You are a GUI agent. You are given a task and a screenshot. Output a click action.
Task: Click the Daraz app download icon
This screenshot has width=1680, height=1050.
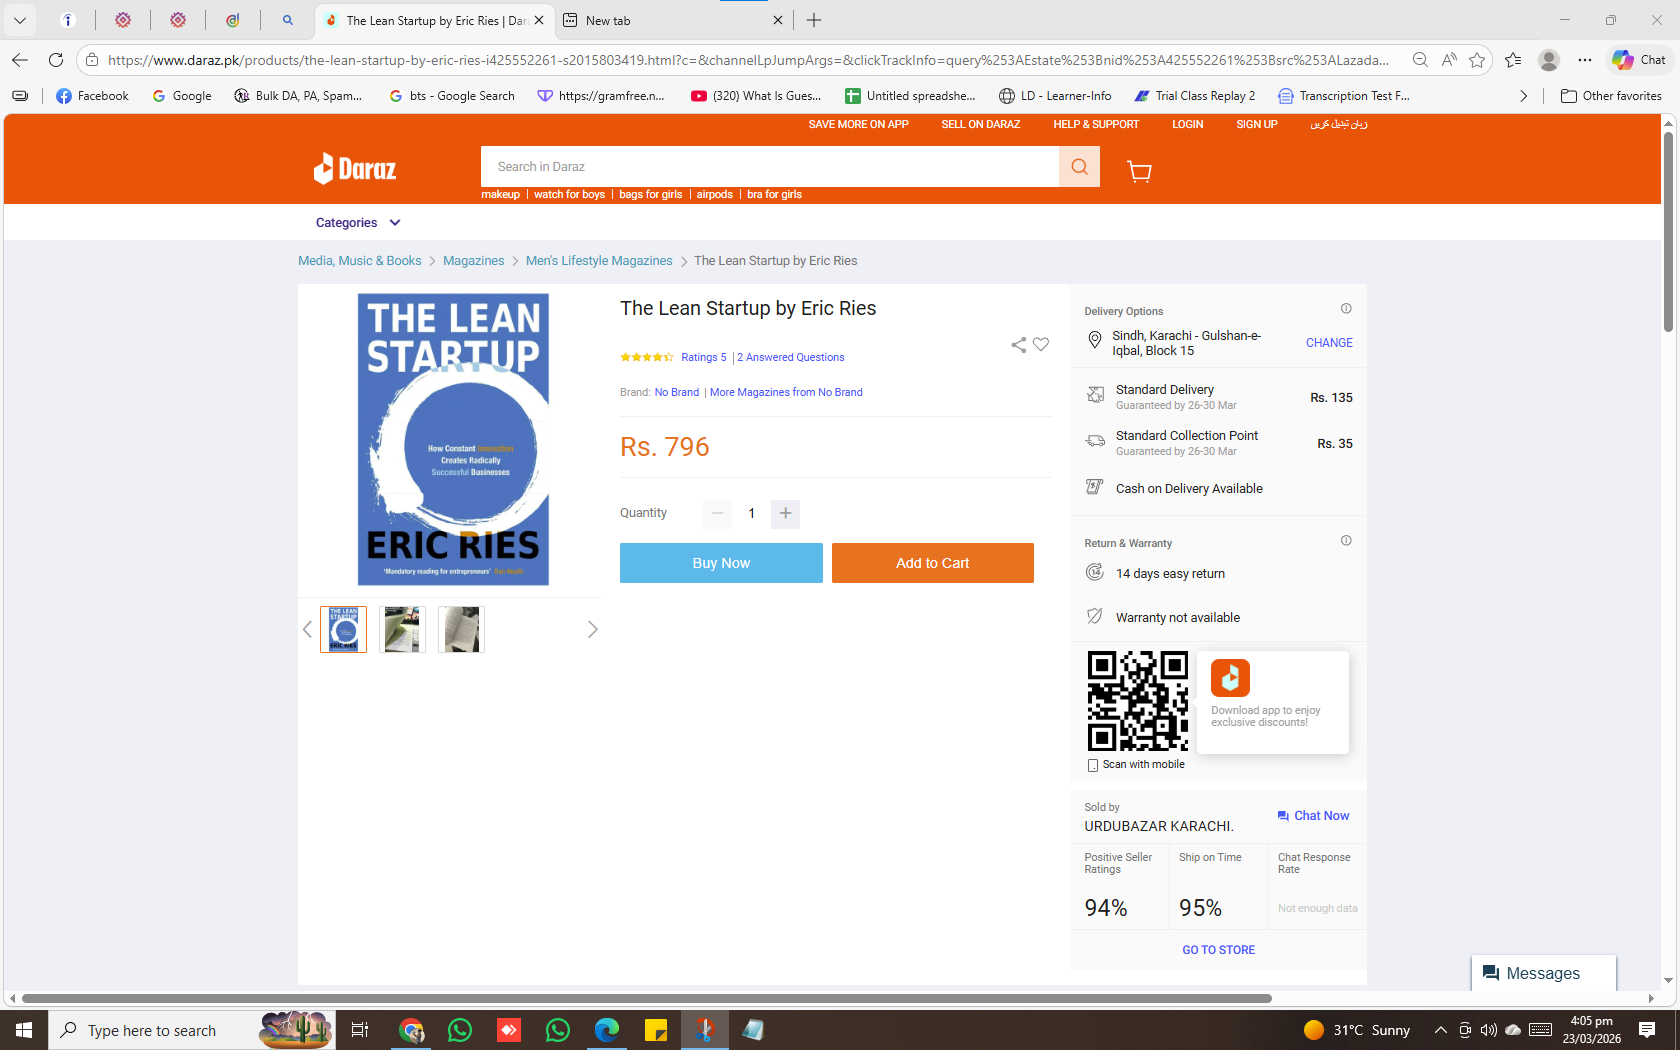pyautogui.click(x=1230, y=677)
